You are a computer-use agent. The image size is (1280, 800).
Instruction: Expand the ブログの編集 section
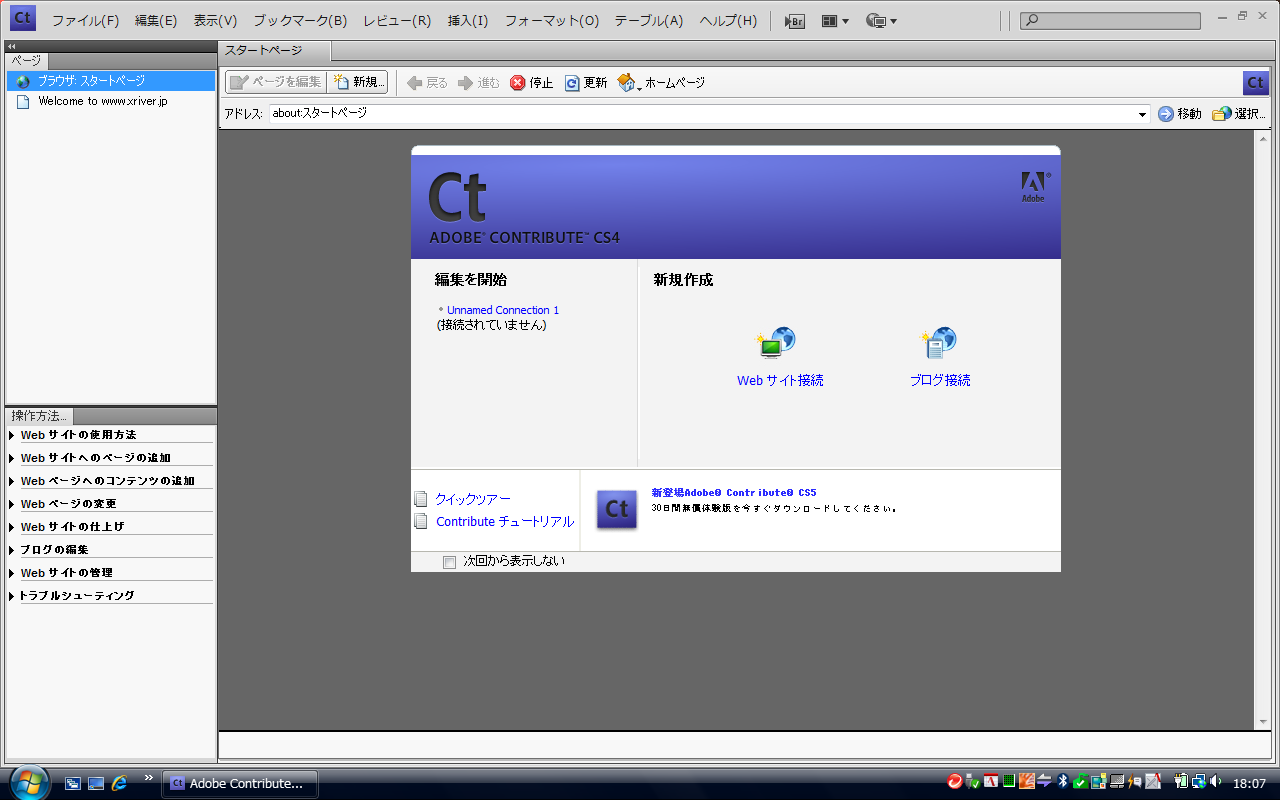(x=12, y=550)
